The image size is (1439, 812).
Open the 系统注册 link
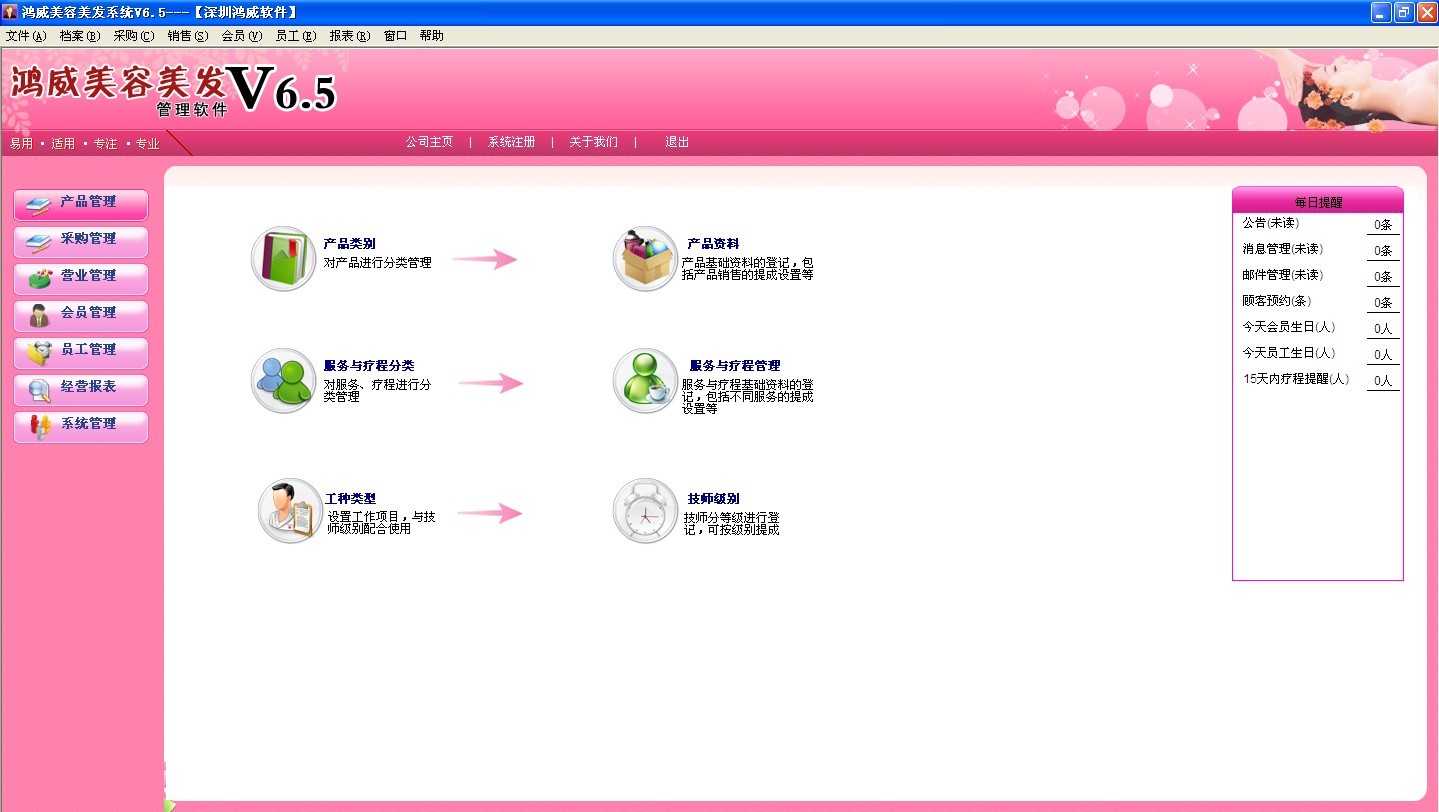(511, 142)
